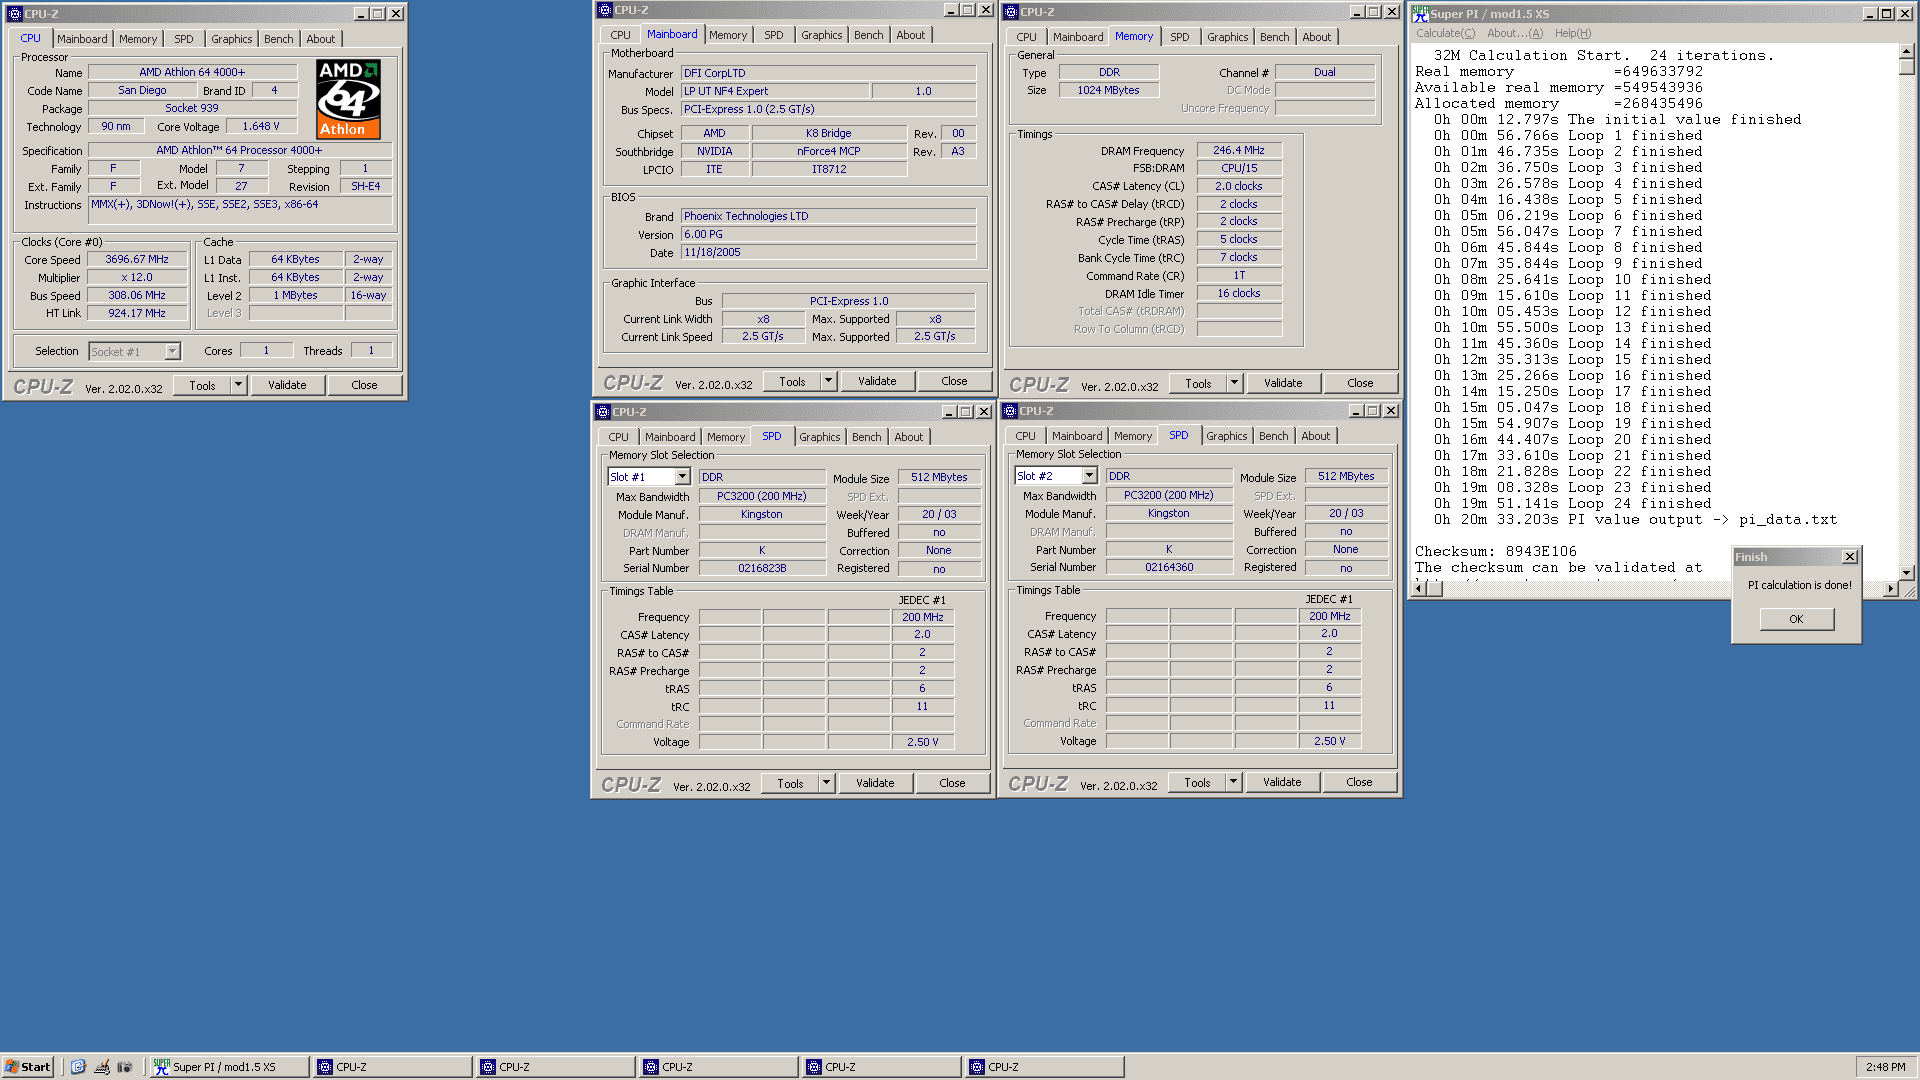This screenshot has height=1080, width=1920.
Task: Expand the Slot #1 memory slot selector
Action: [x=682, y=477]
